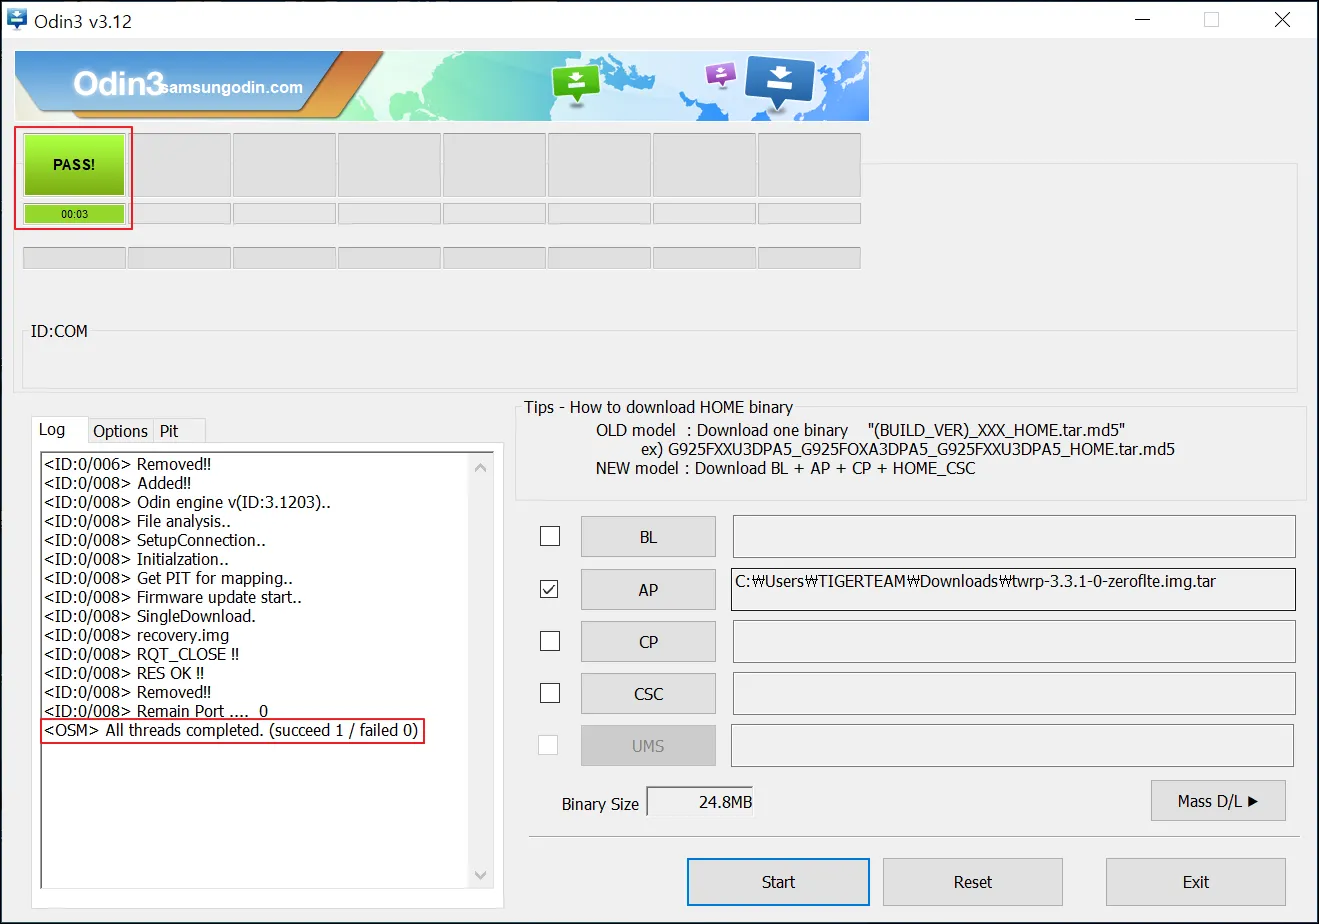Enable the CP checkbox

(x=550, y=641)
